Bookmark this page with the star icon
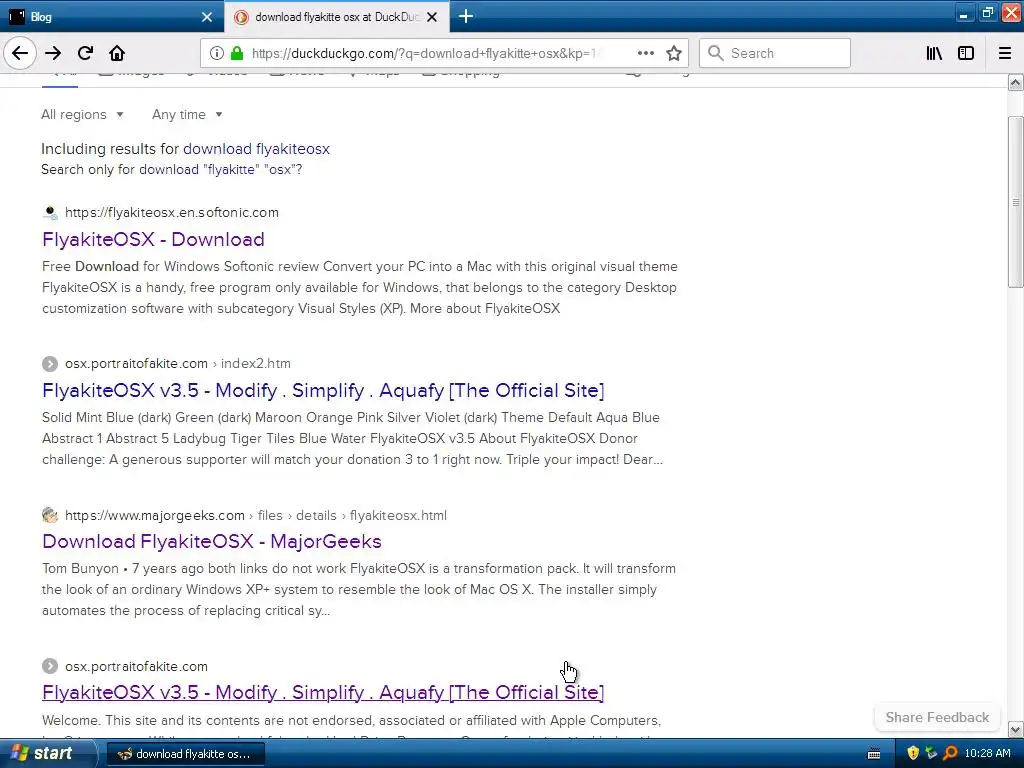Screen dimensions: 1024x768 click(674, 53)
